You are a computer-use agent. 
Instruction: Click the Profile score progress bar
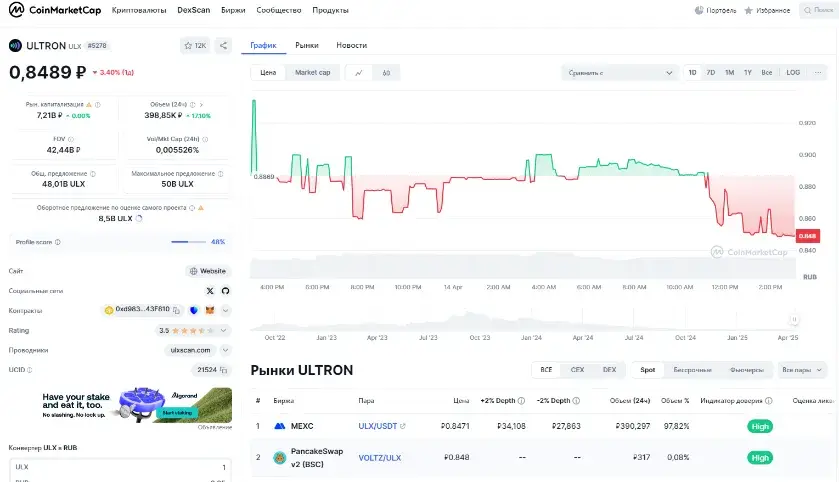[x=188, y=242]
